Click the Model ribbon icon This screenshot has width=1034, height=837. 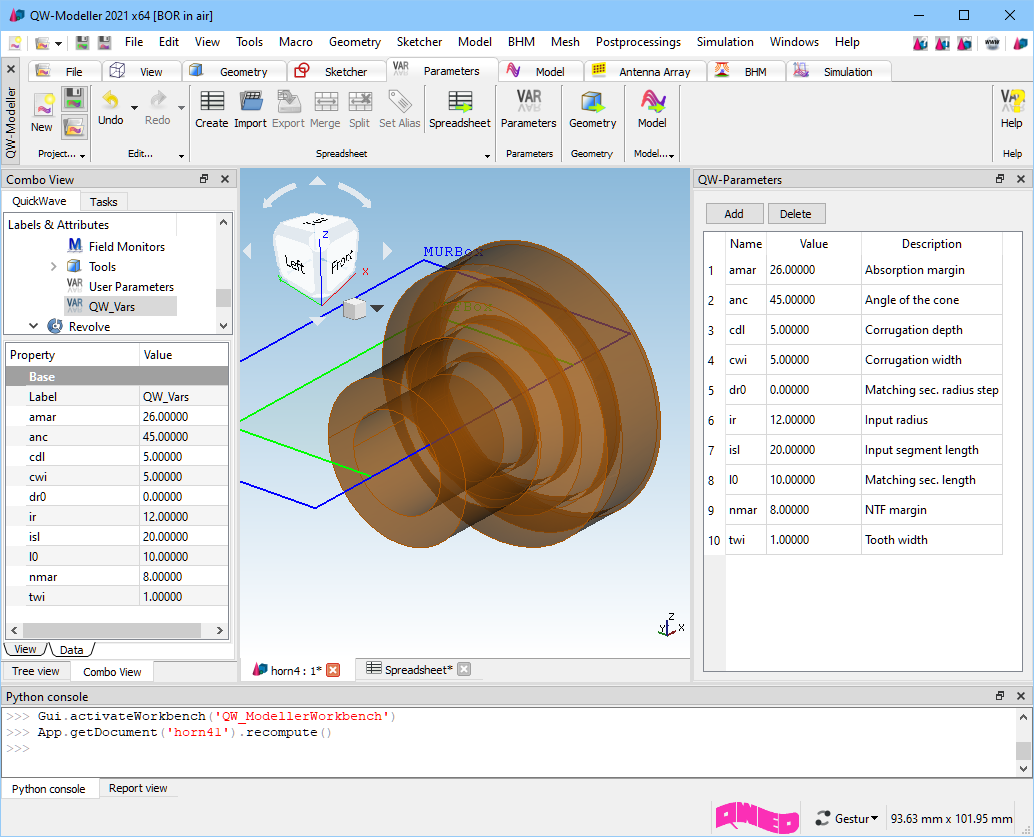[x=652, y=101]
